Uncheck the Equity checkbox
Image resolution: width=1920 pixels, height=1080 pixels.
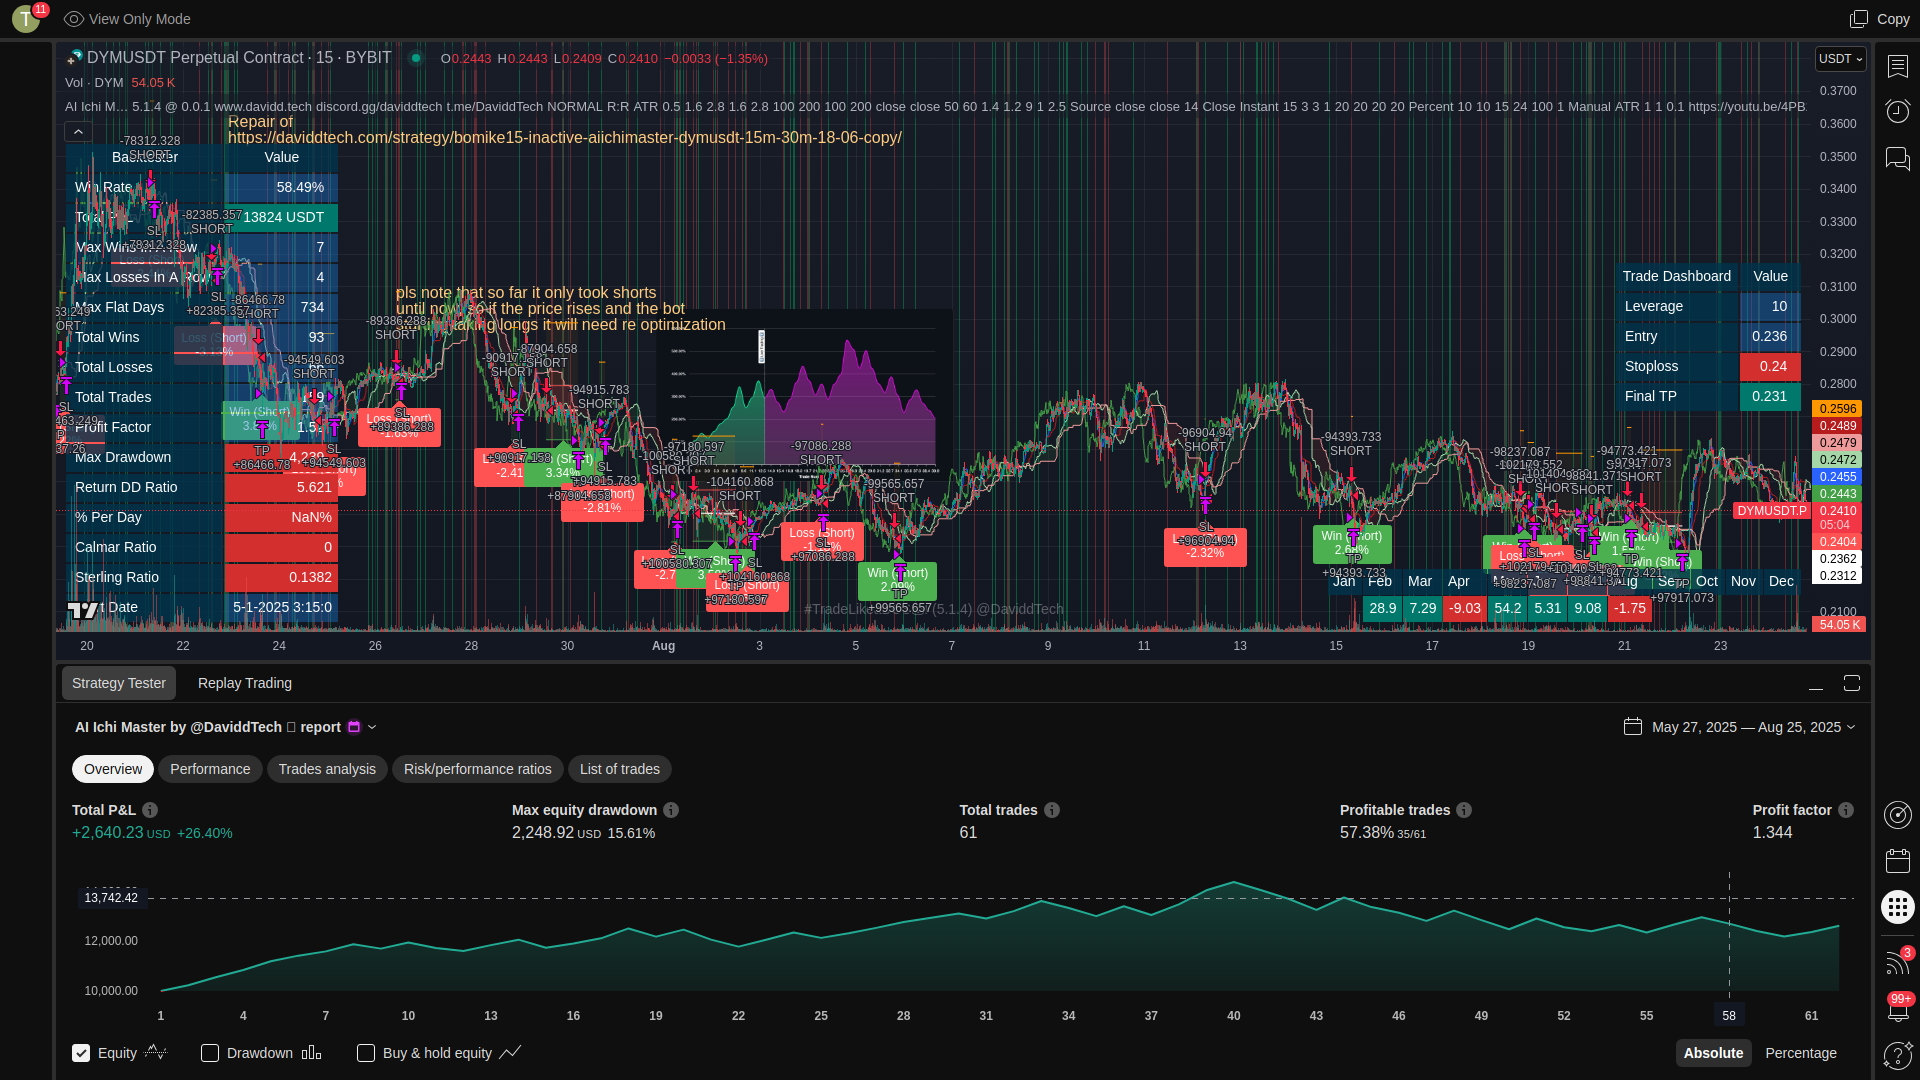tap(81, 1053)
